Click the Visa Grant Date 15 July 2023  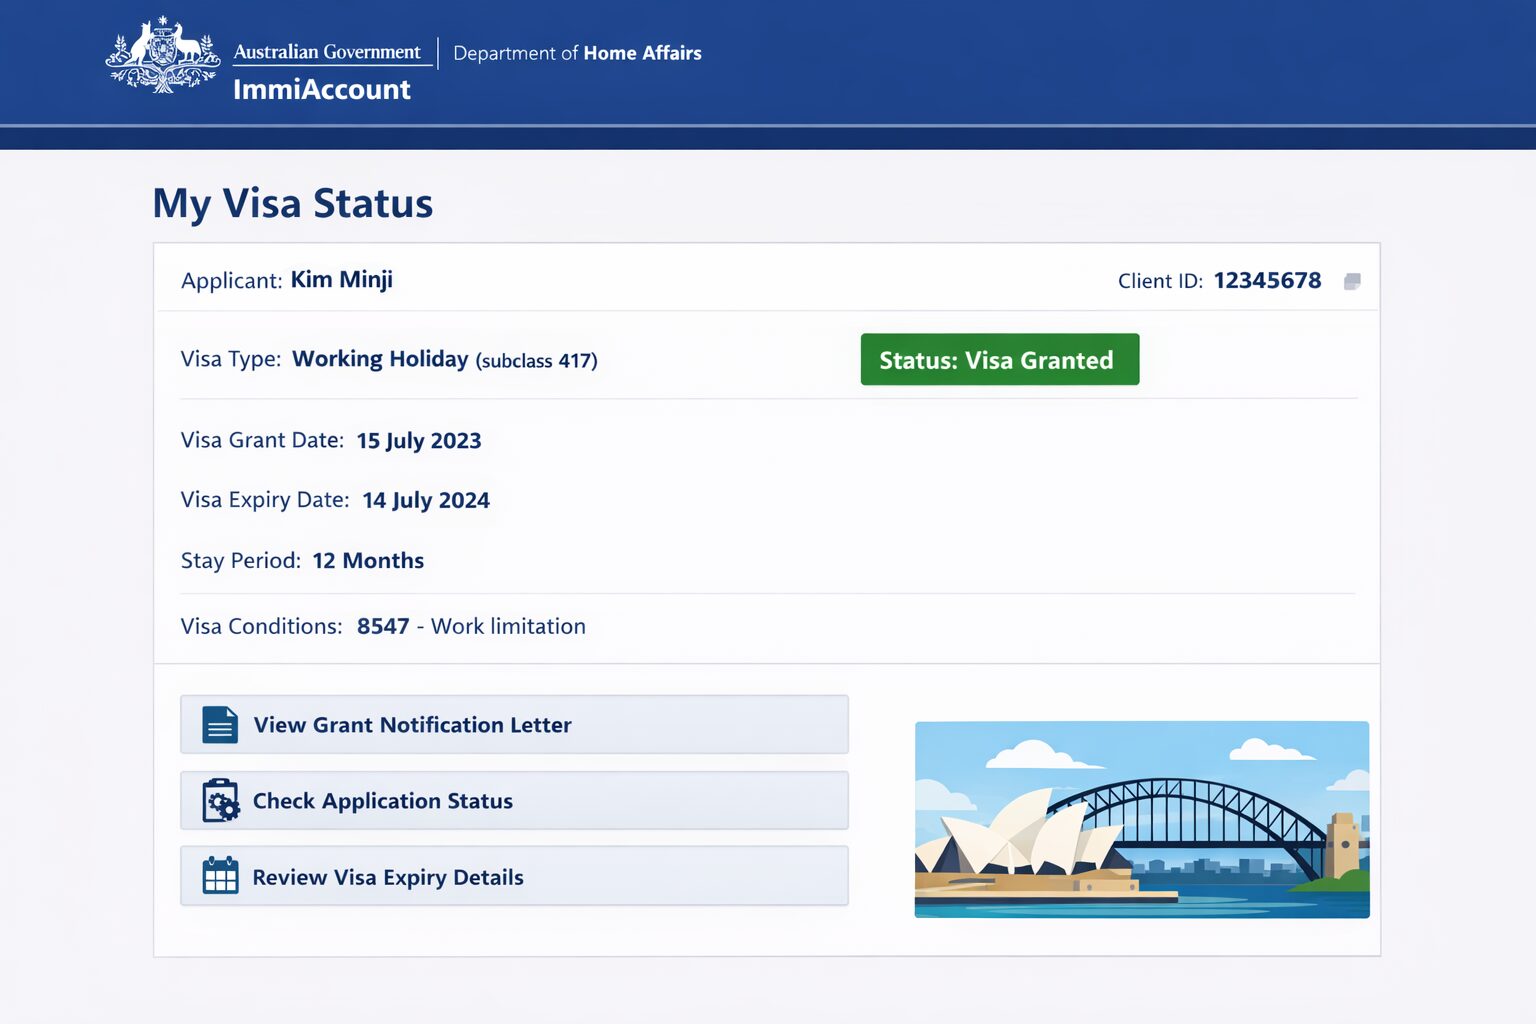[419, 441]
